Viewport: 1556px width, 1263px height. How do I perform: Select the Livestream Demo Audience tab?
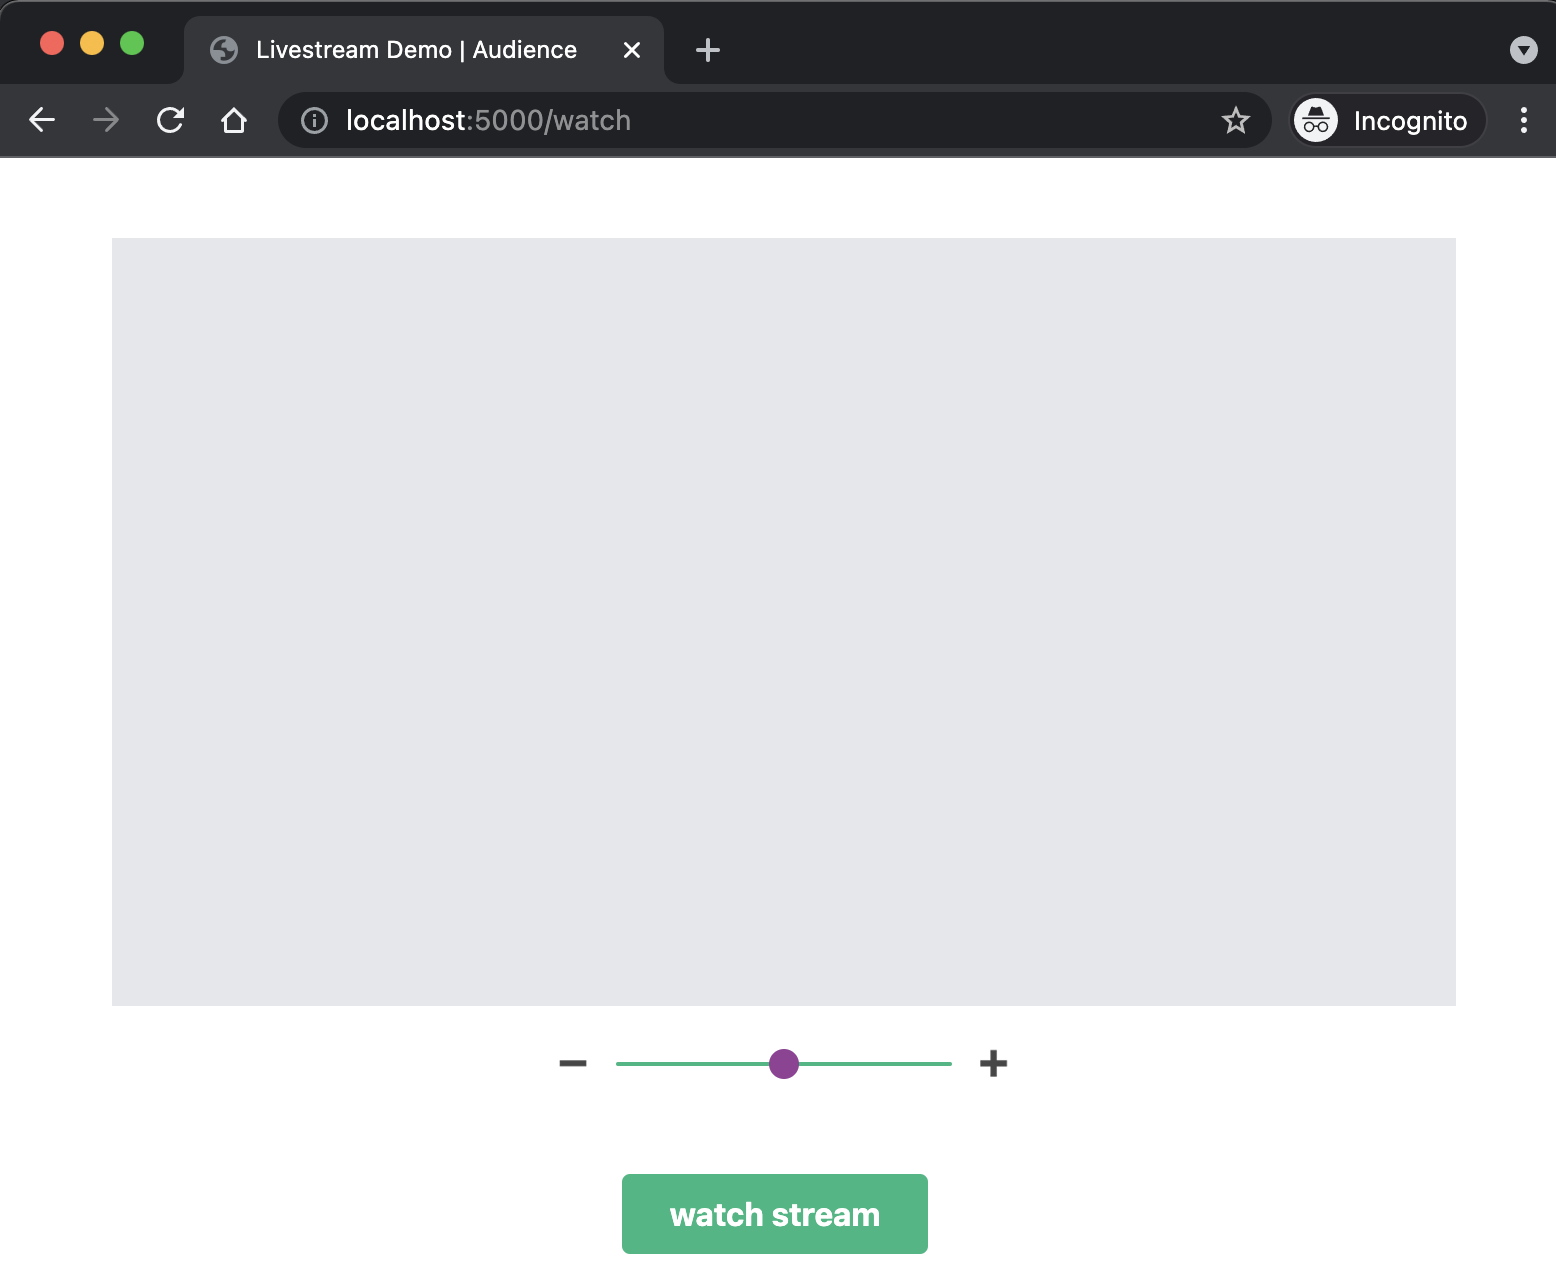(x=417, y=49)
